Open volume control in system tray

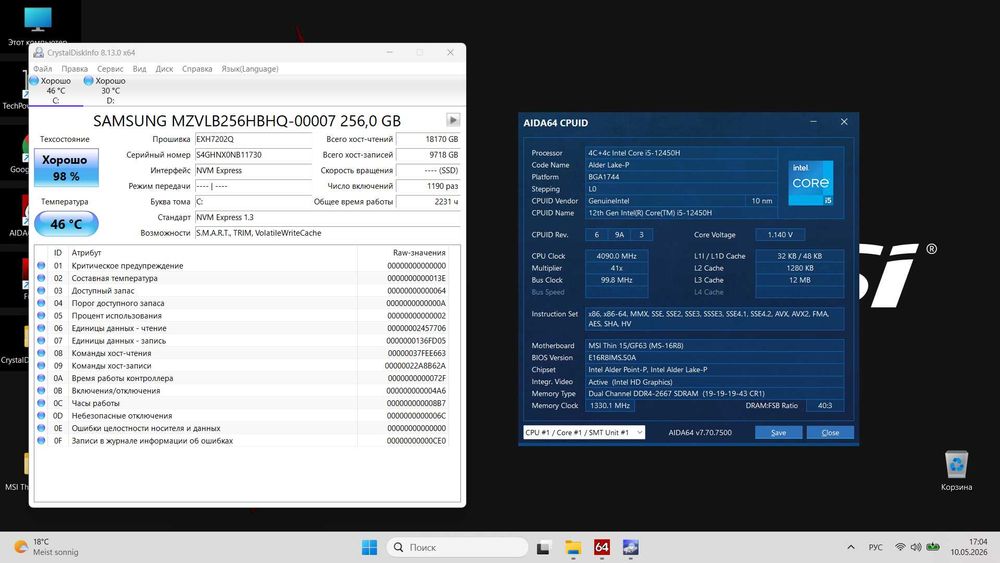click(x=916, y=547)
